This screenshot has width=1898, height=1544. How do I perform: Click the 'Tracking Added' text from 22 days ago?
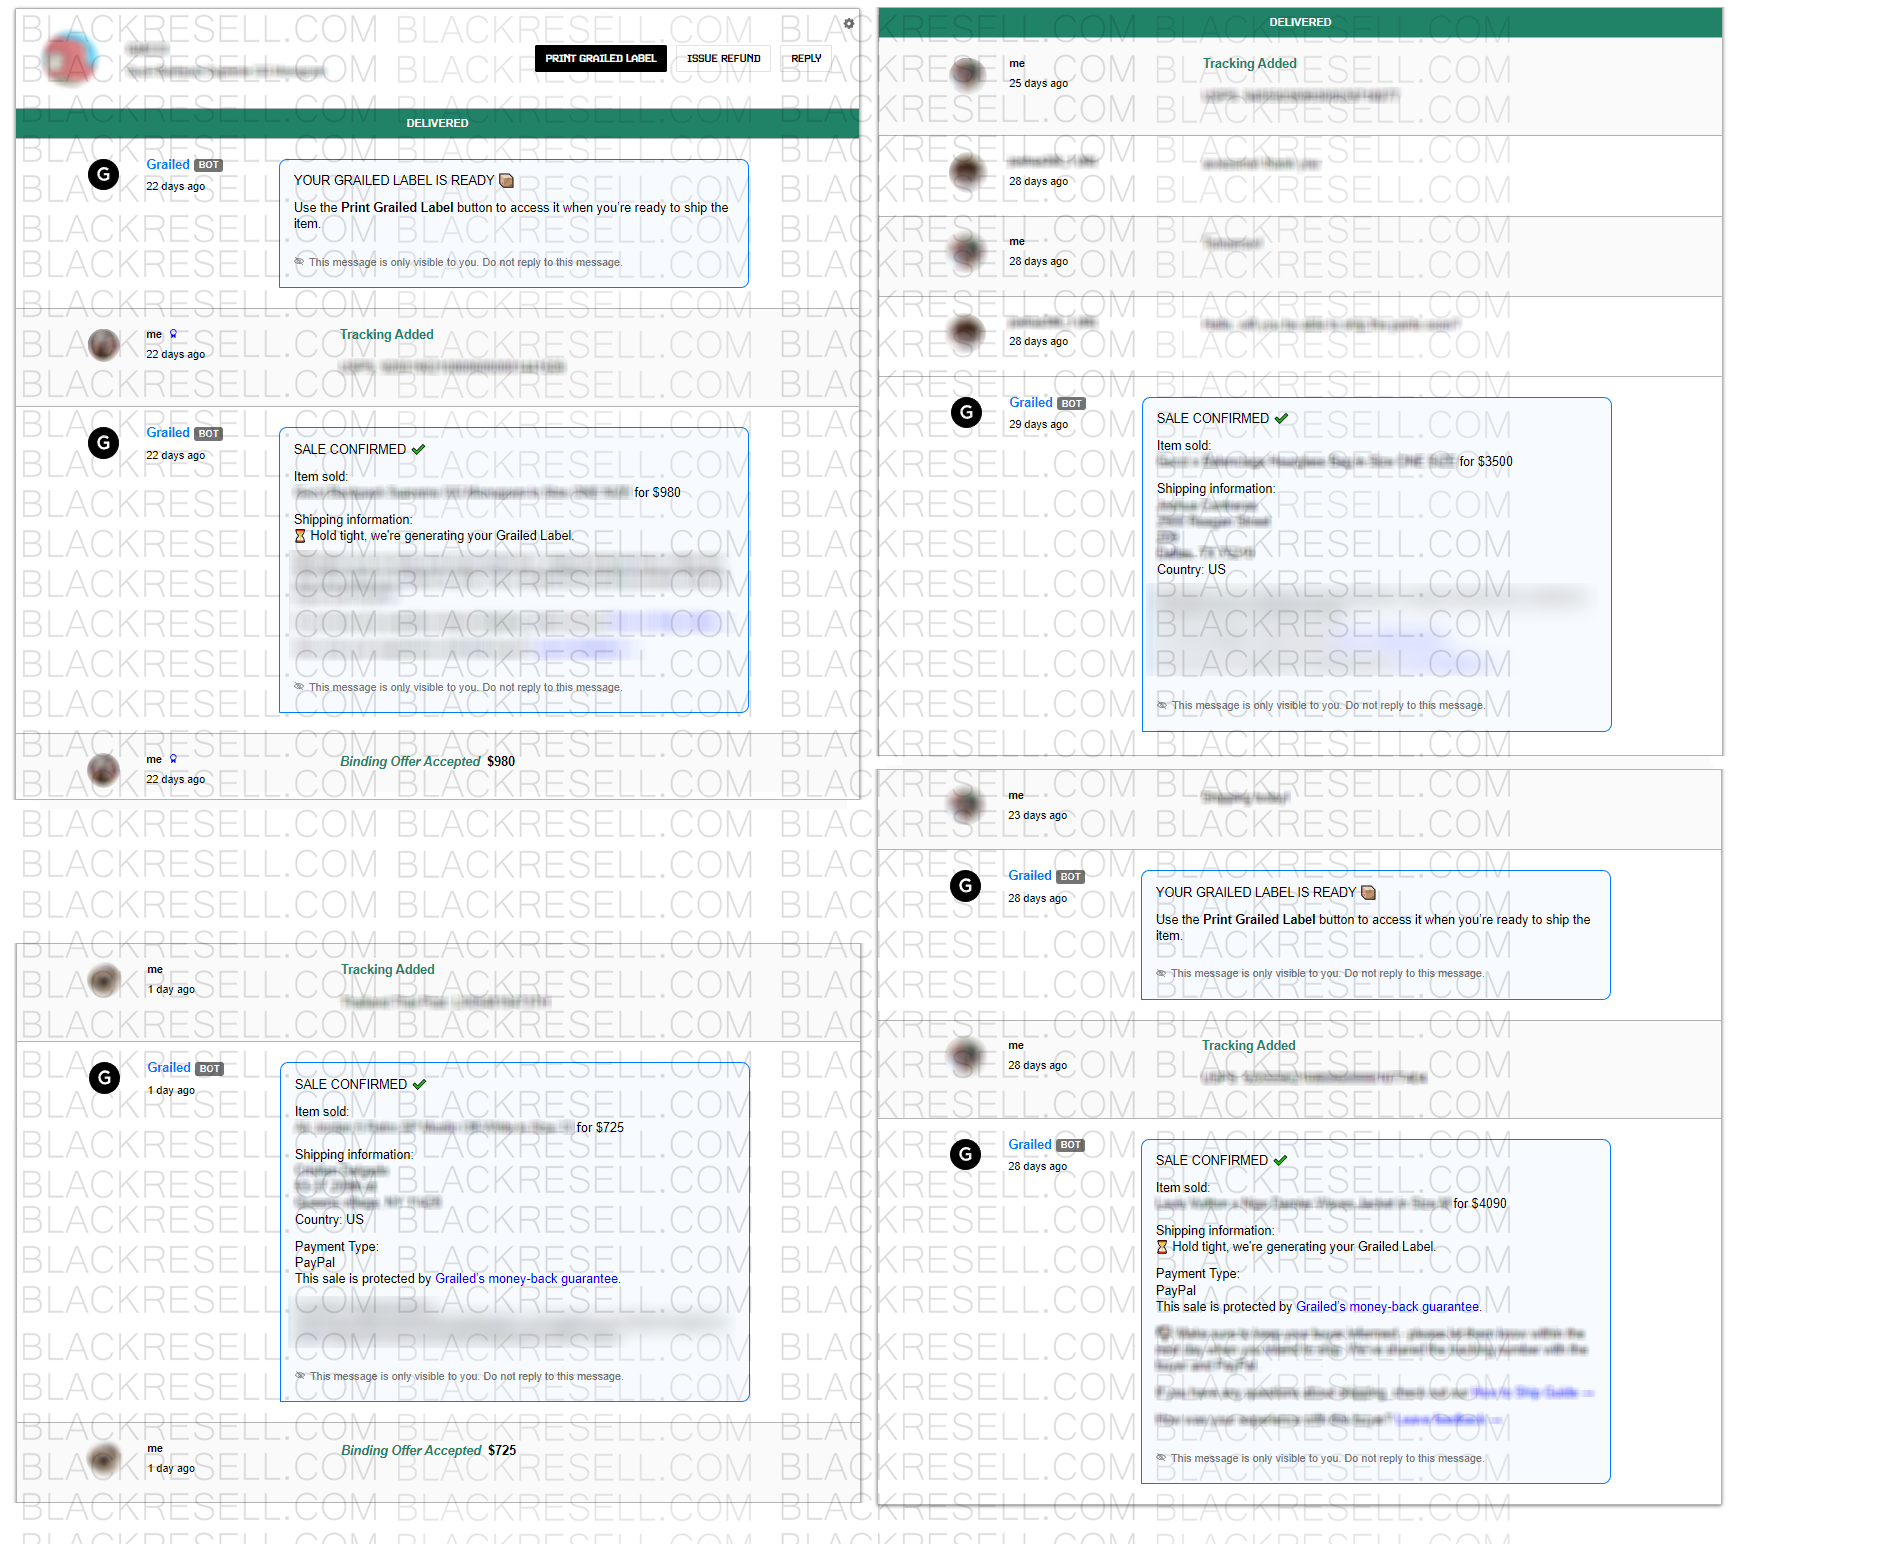(387, 335)
